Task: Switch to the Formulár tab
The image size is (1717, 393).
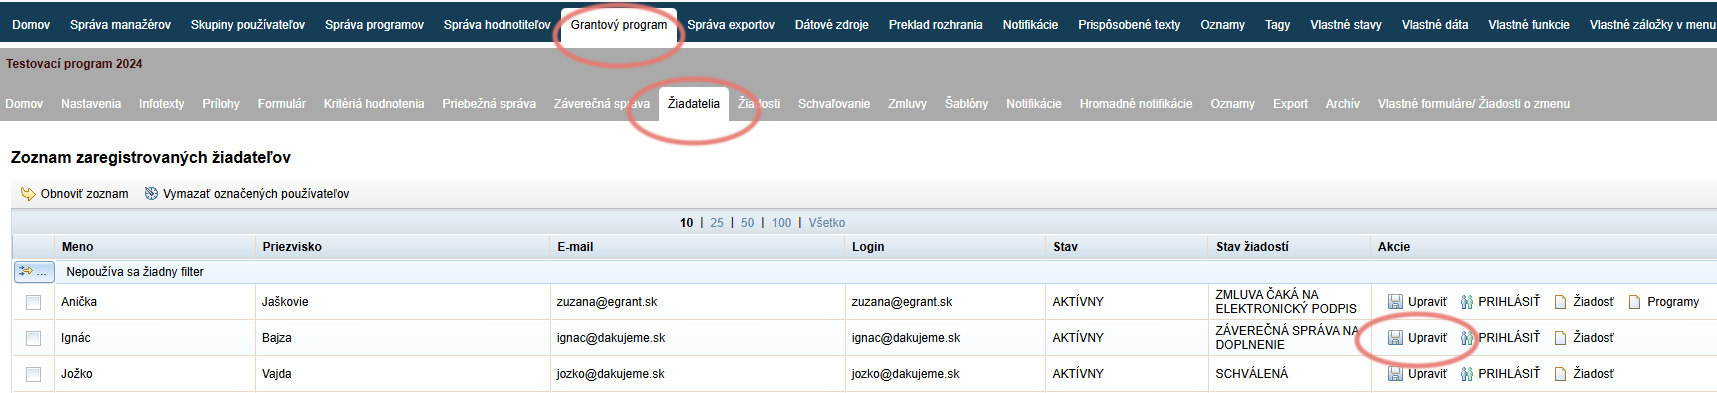Action: [282, 104]
